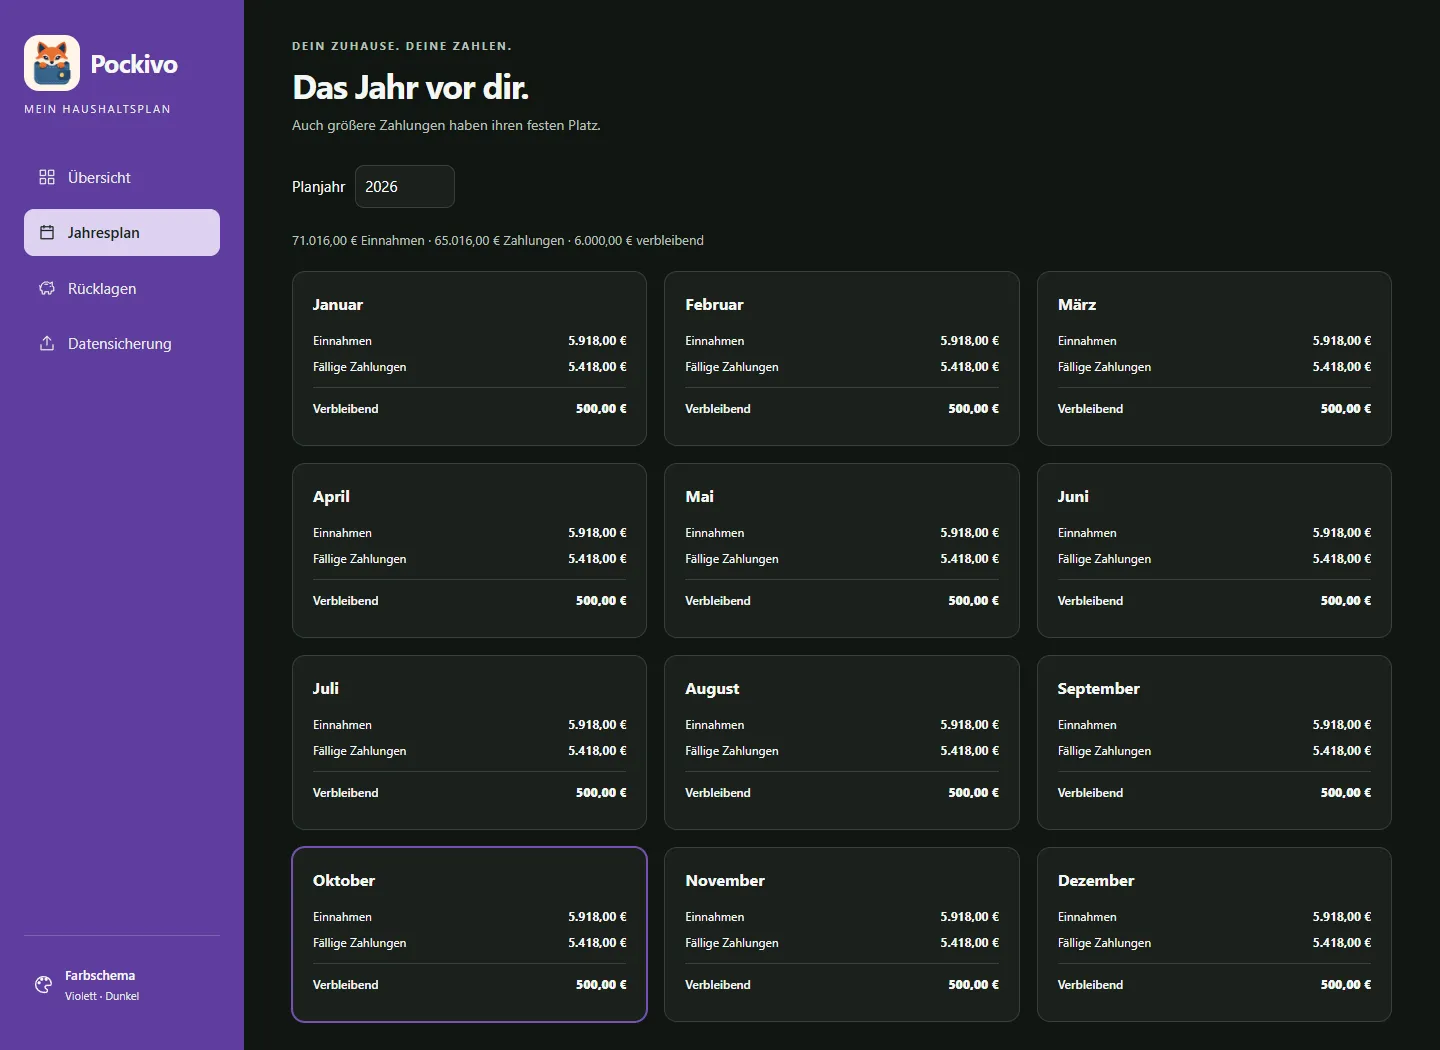Click the "6.000,00 € verbleibend" summary text

[639, 241]
